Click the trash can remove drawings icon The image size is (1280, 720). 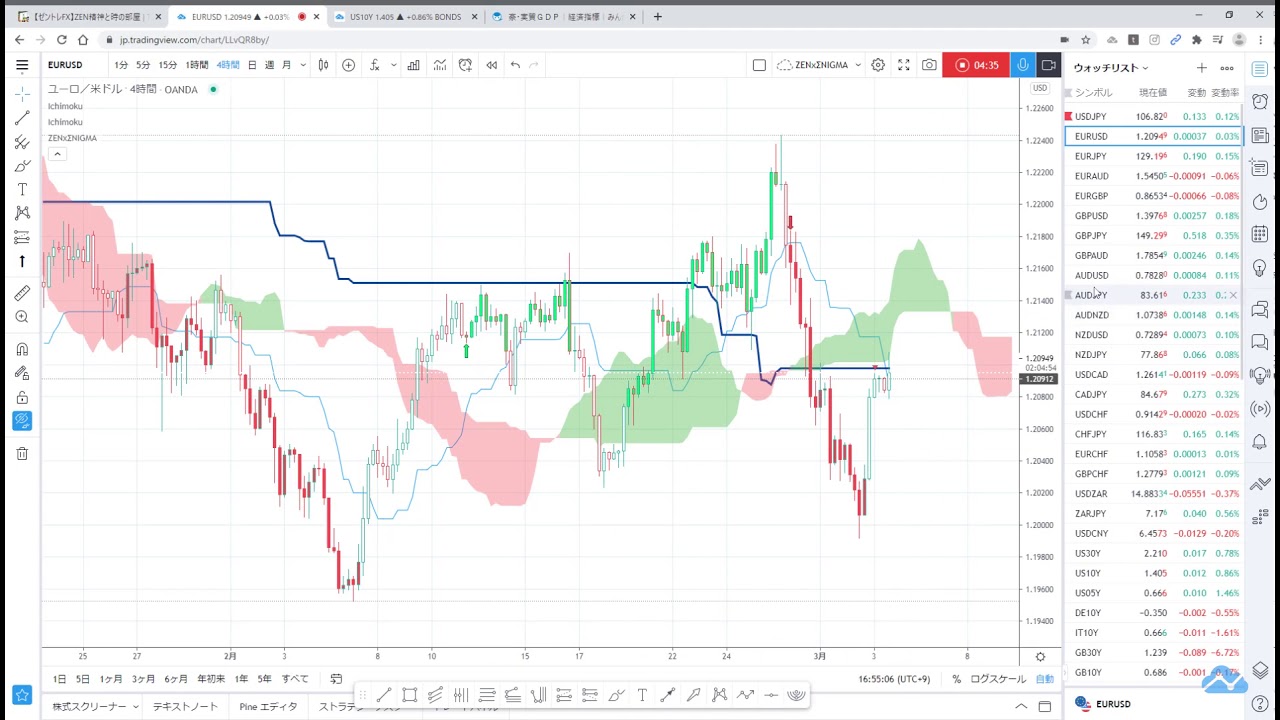click(x=22, y=454)
